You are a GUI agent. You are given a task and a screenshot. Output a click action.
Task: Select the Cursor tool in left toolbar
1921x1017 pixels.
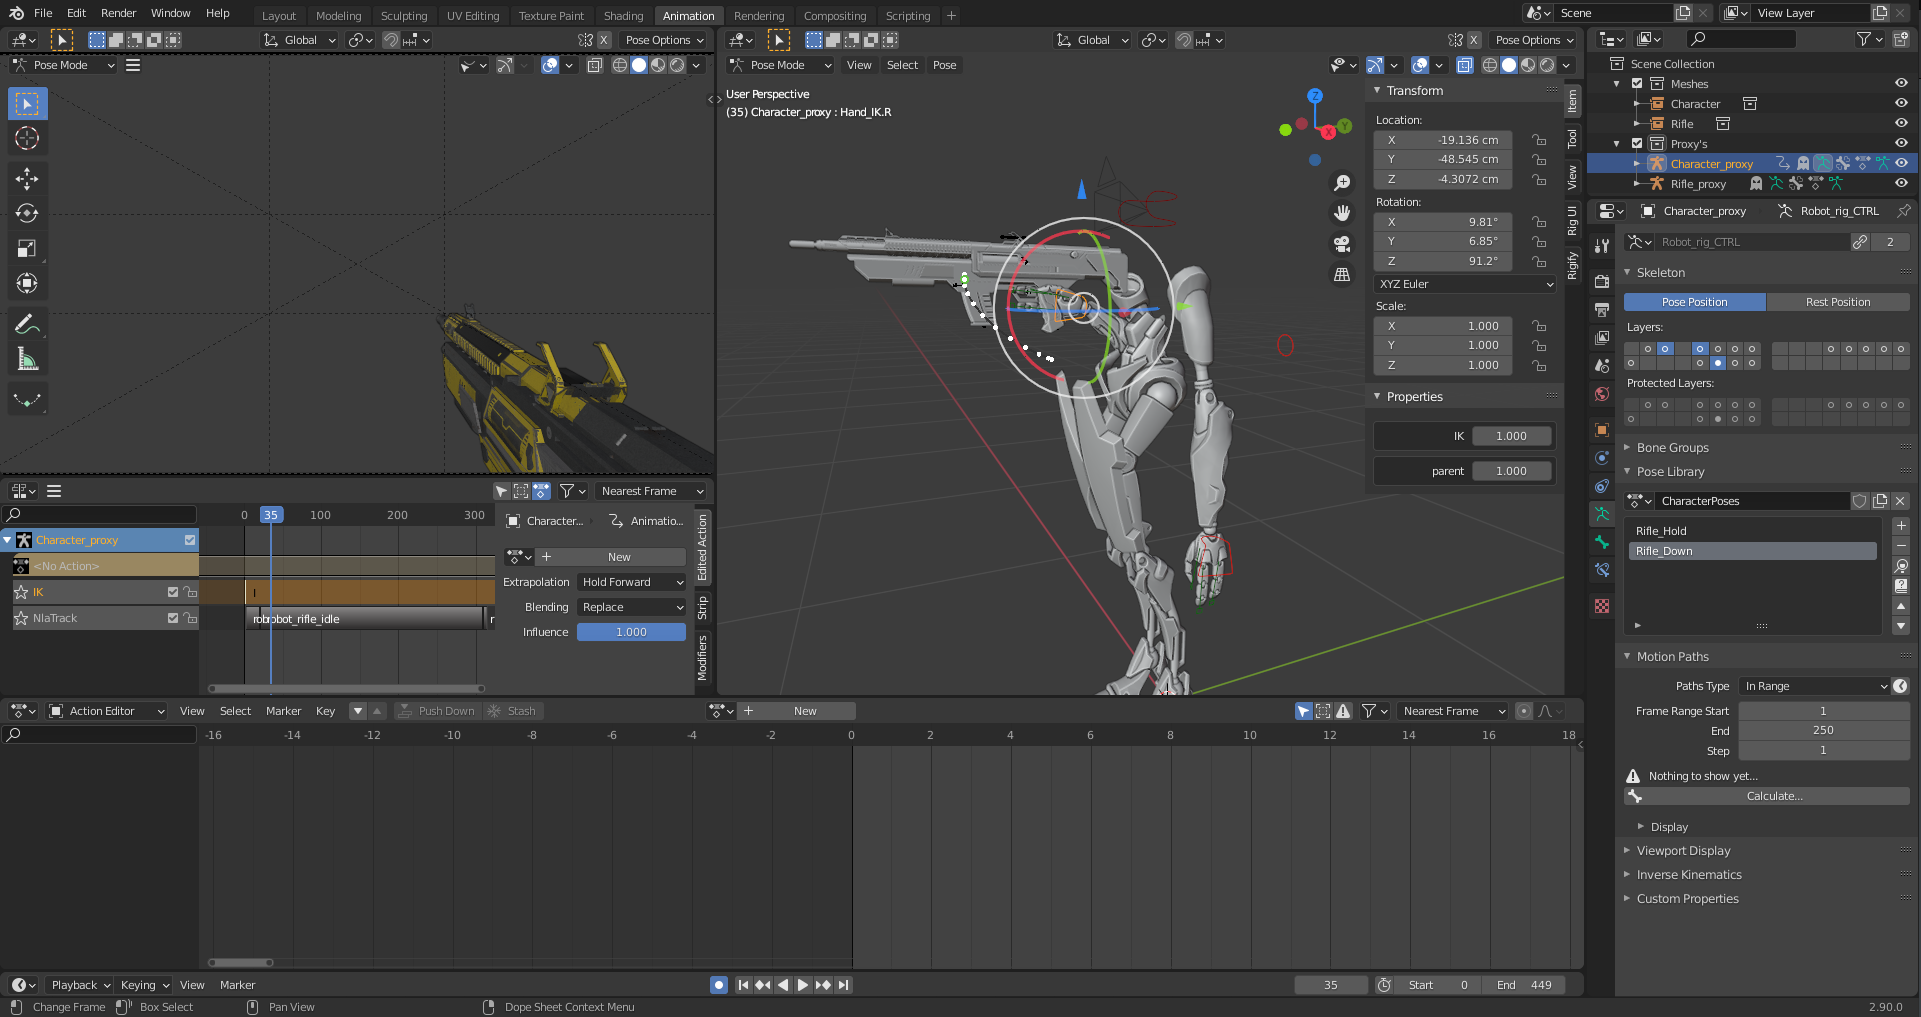pyautogui.click(x=27, y=138)
